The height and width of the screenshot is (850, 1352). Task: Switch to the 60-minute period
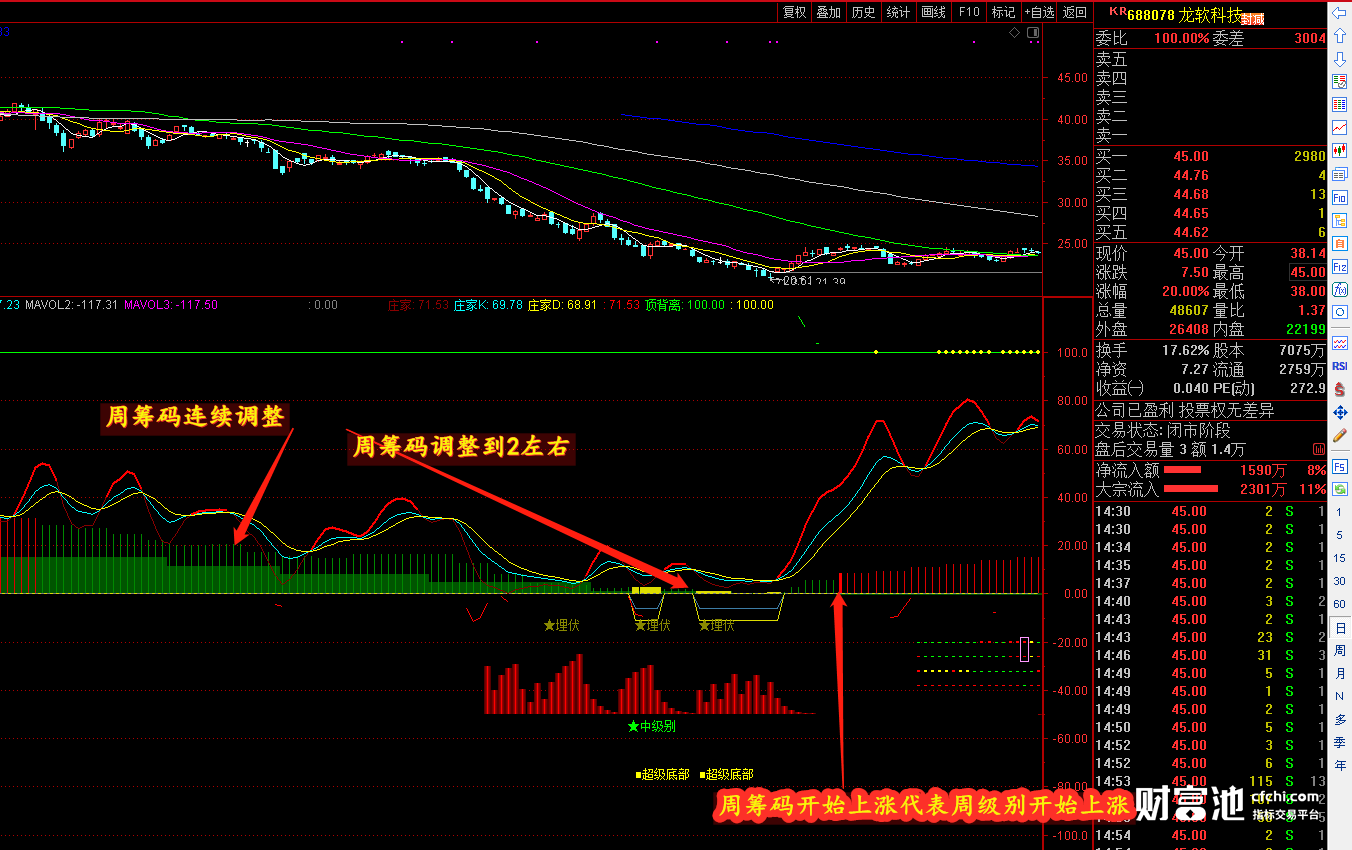pyautogui.click(x=1340, y=603)
